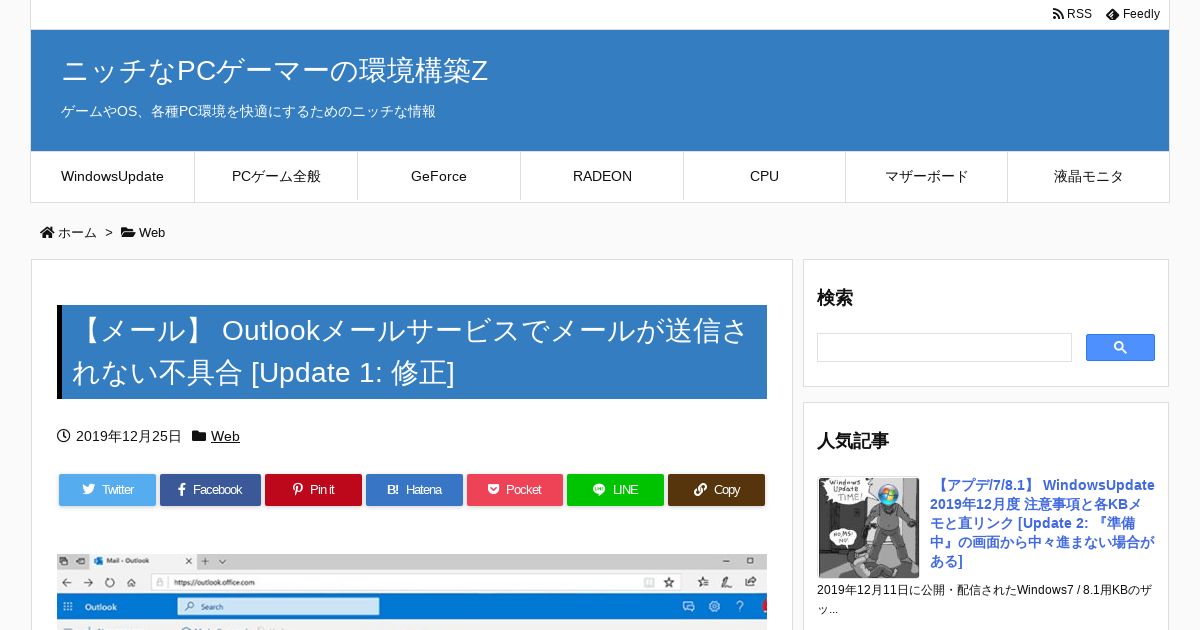Open the RSS feed link

1072,14
